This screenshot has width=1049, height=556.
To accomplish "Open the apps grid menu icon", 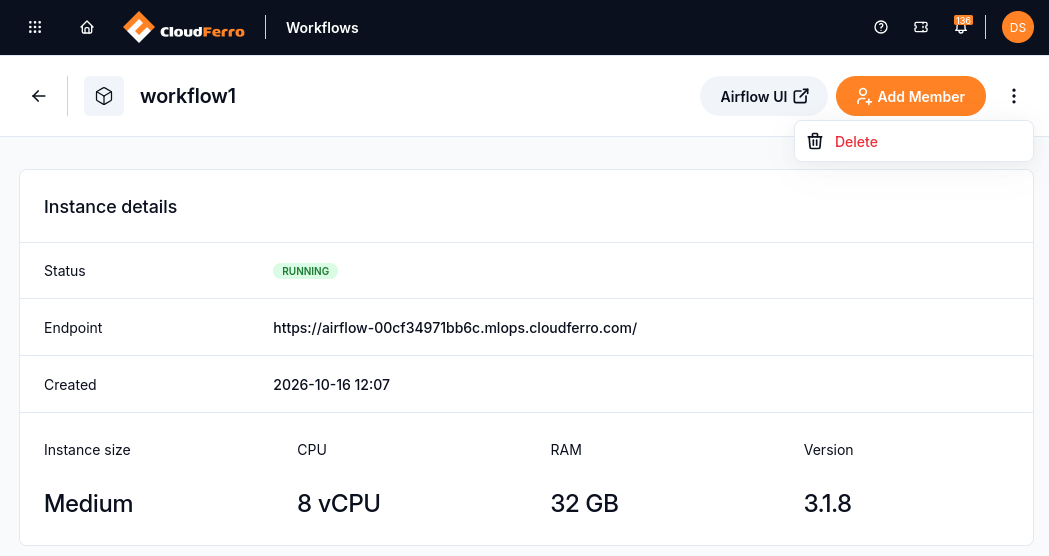I will click(35, 27).
